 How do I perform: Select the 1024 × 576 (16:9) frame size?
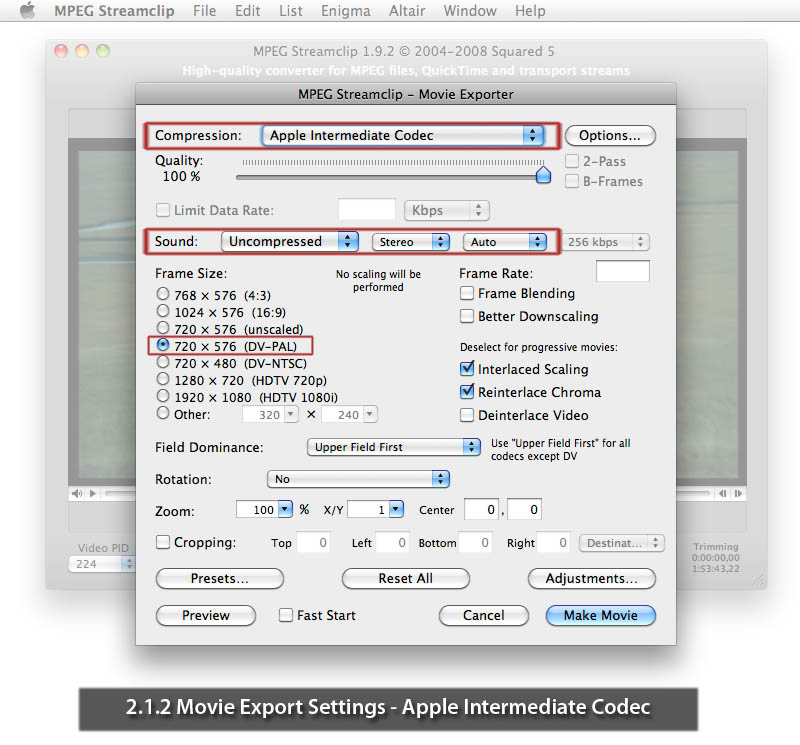click(x=163, y=311)
